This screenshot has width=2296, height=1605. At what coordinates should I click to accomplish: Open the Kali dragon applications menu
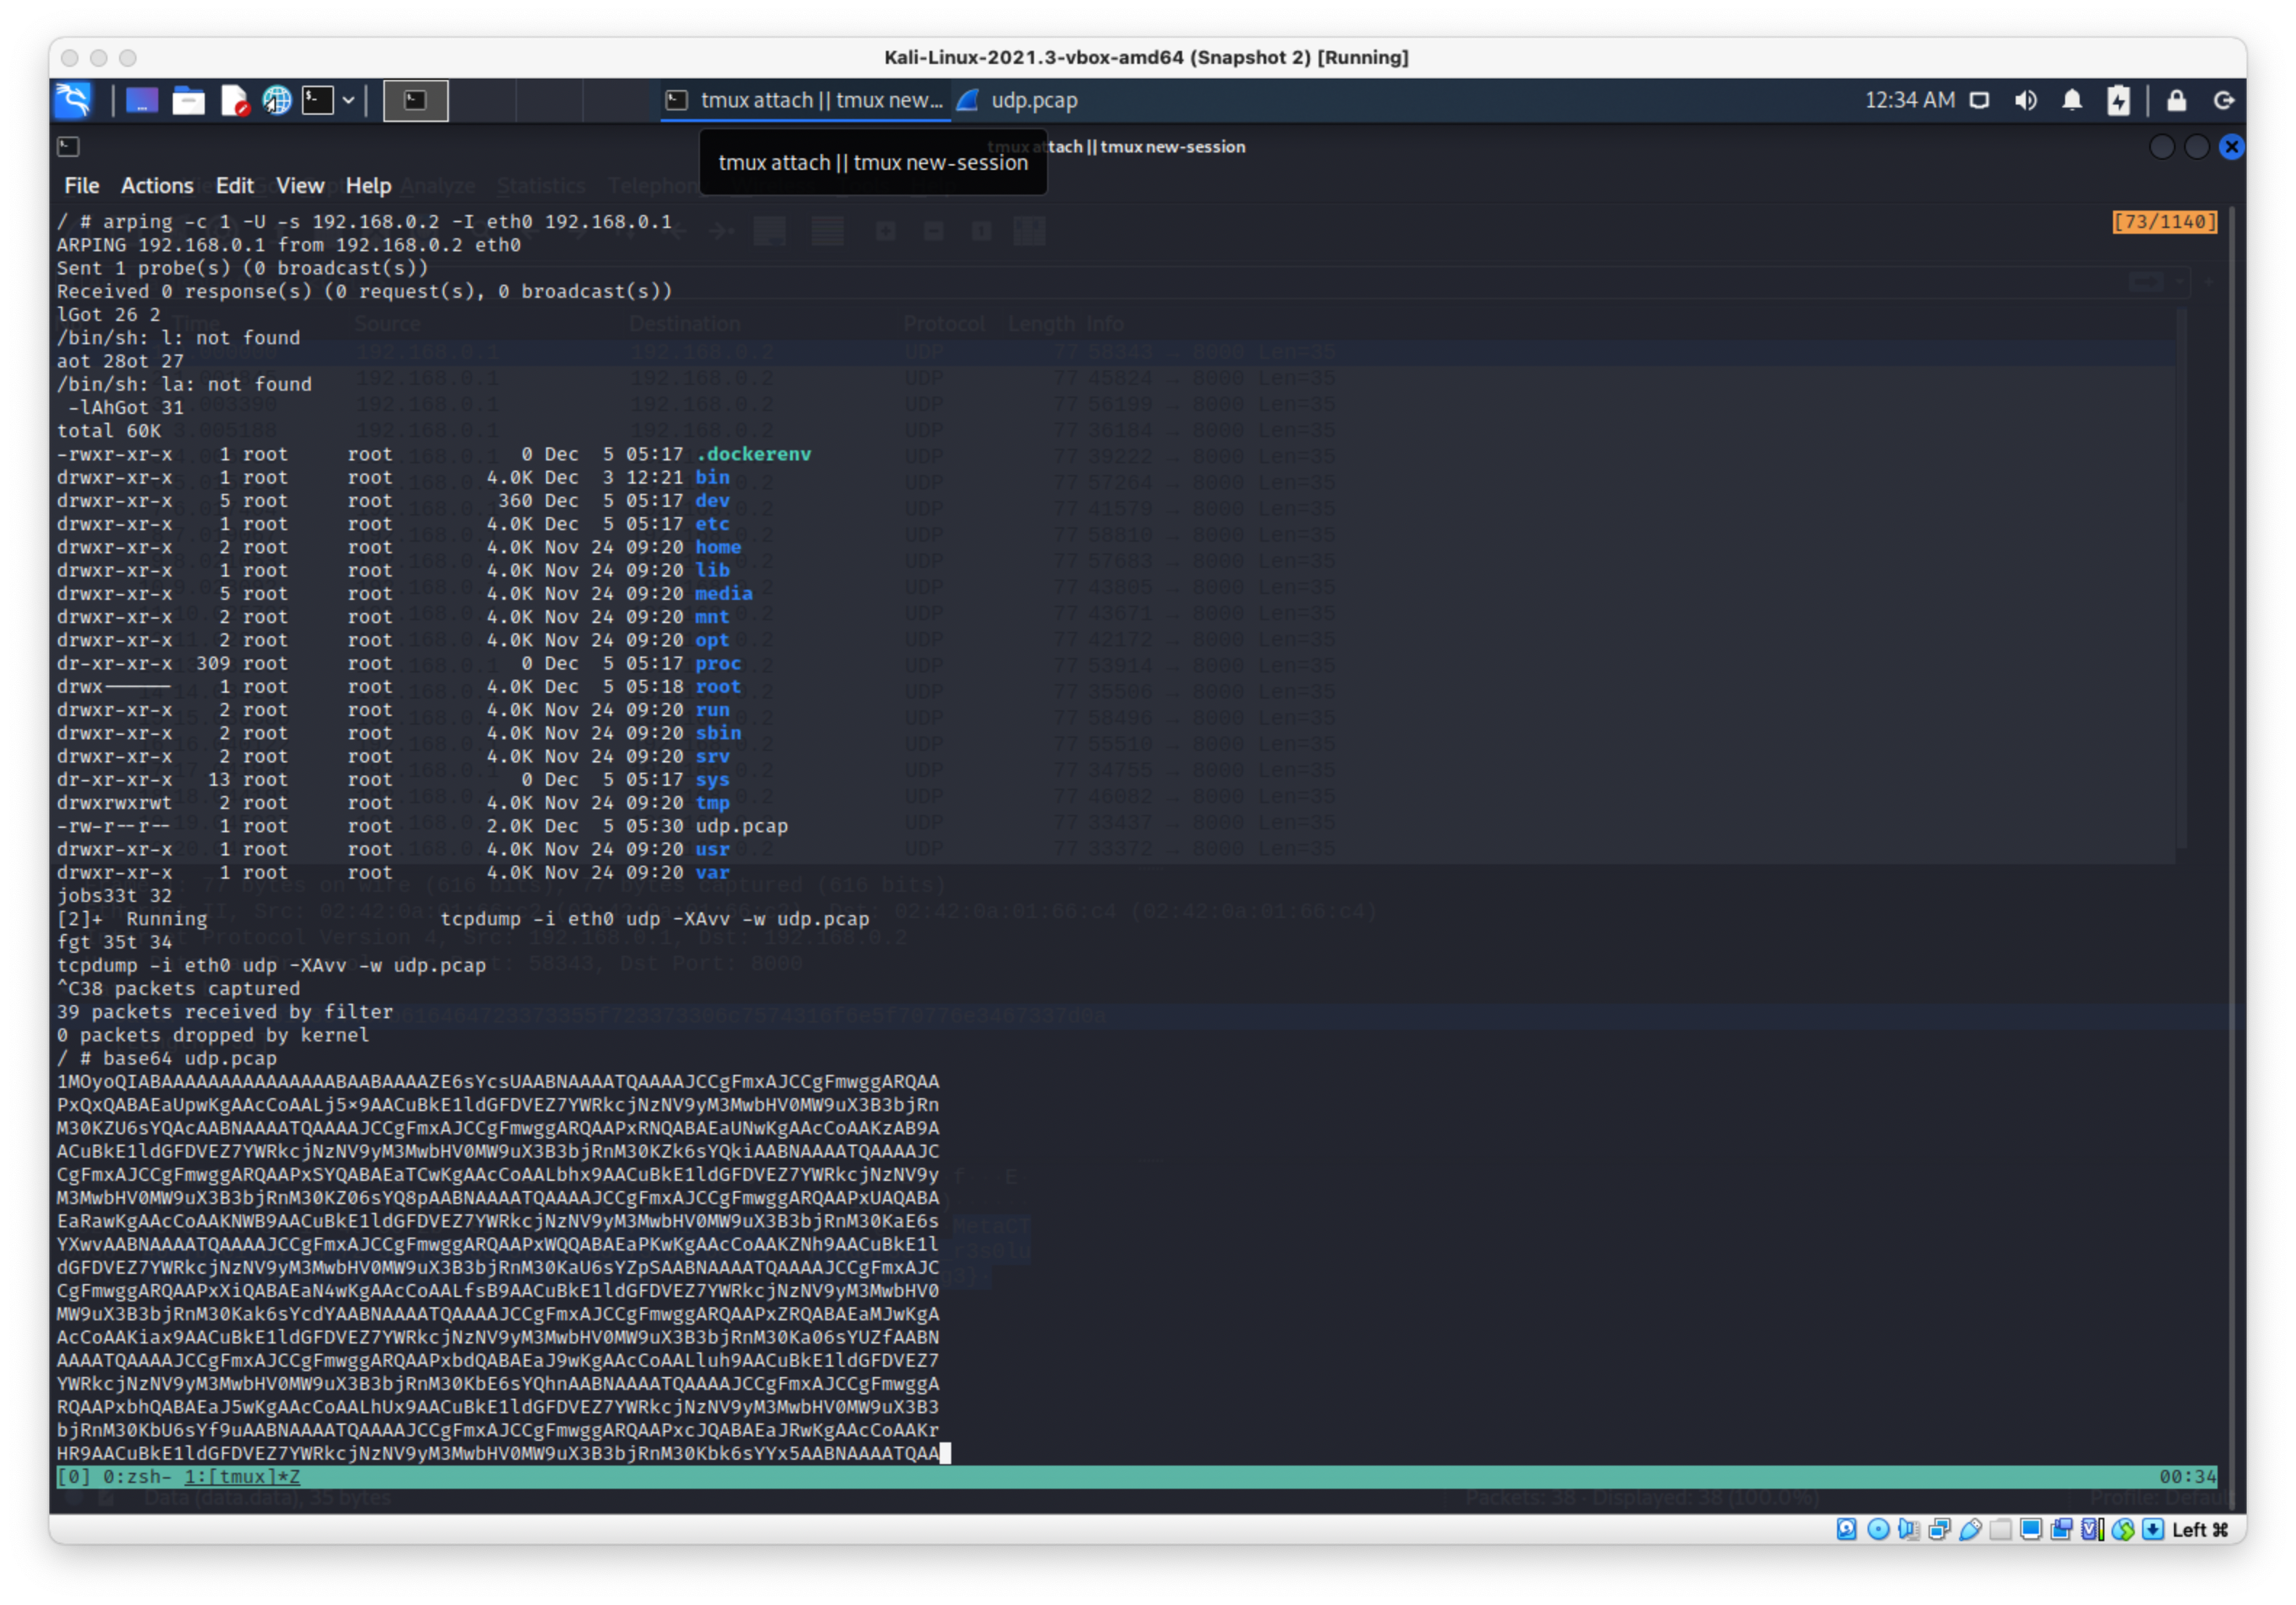coord(74,100)
